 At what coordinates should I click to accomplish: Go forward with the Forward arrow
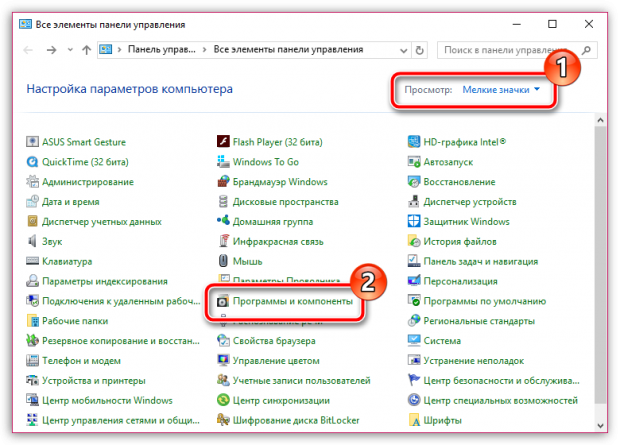[x=51, y=50]
